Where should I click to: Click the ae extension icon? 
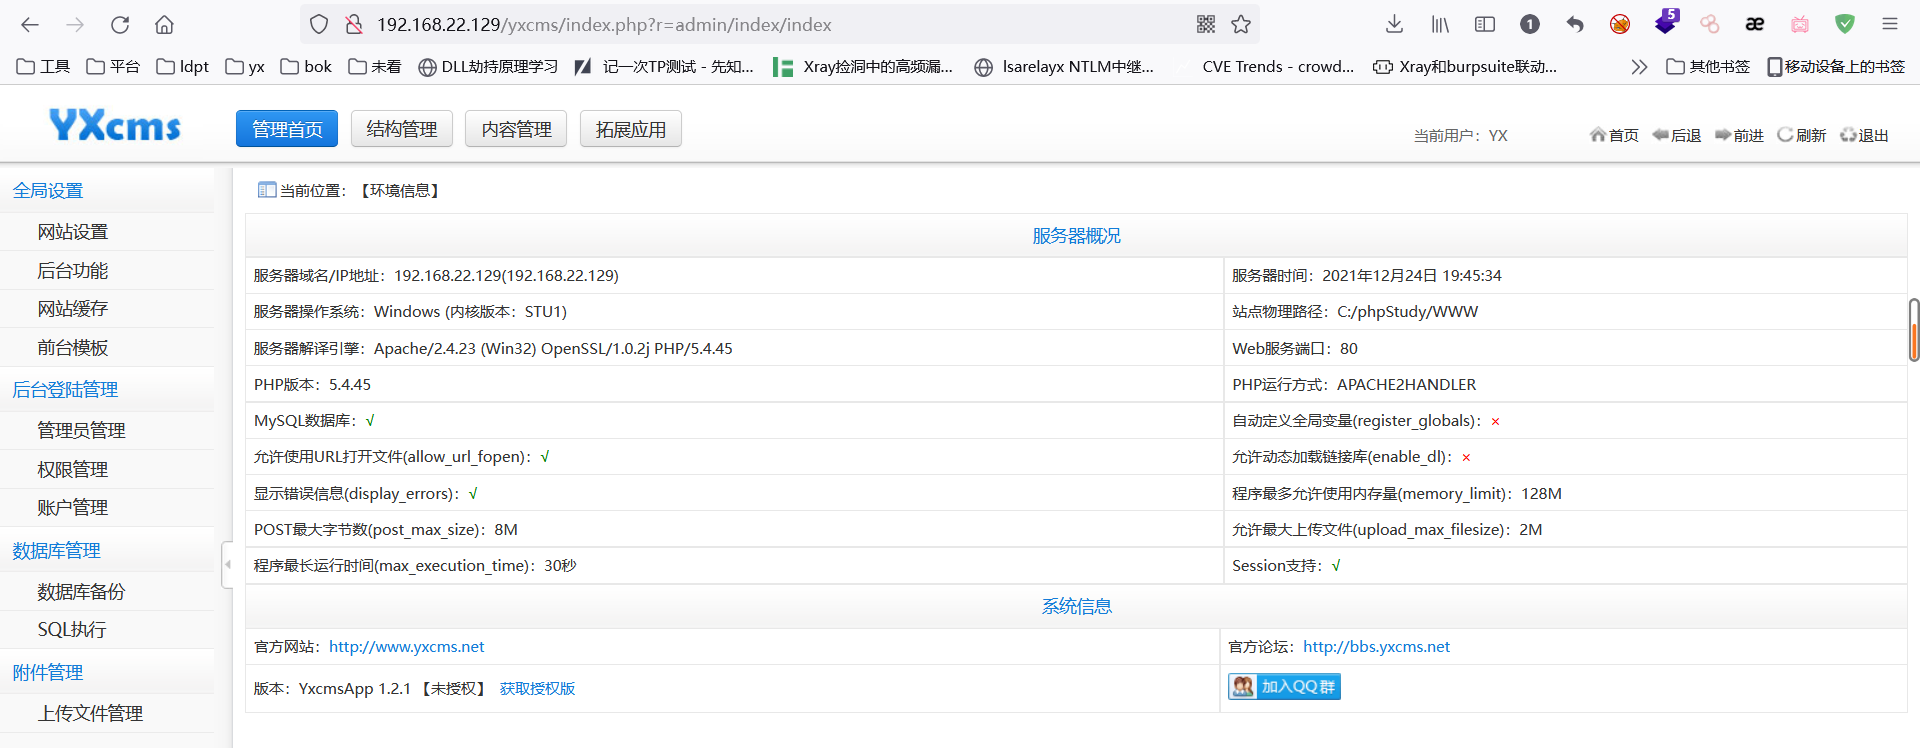(x=1755, y=24)
